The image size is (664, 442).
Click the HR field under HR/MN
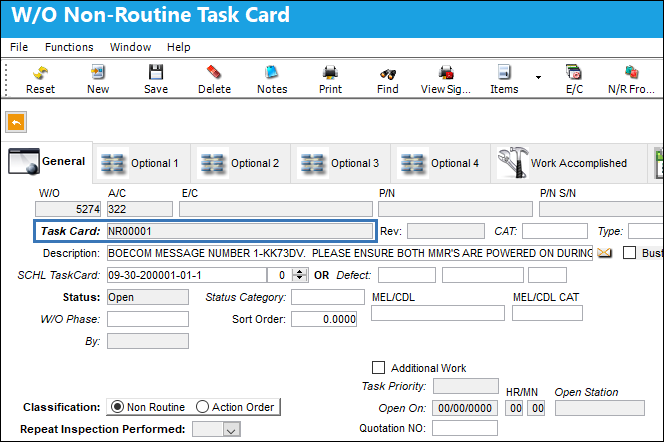[514, 408]
